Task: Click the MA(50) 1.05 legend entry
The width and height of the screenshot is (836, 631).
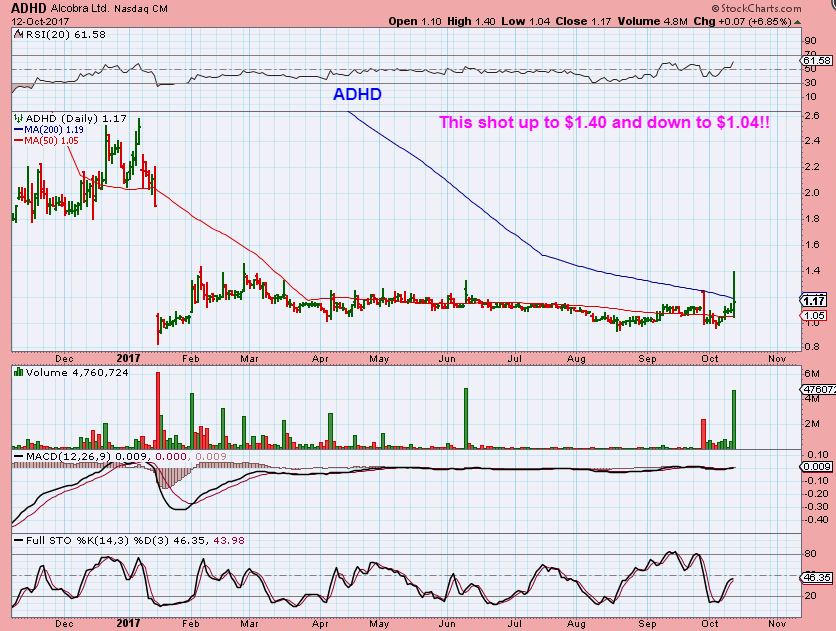Action: point(51,141)
